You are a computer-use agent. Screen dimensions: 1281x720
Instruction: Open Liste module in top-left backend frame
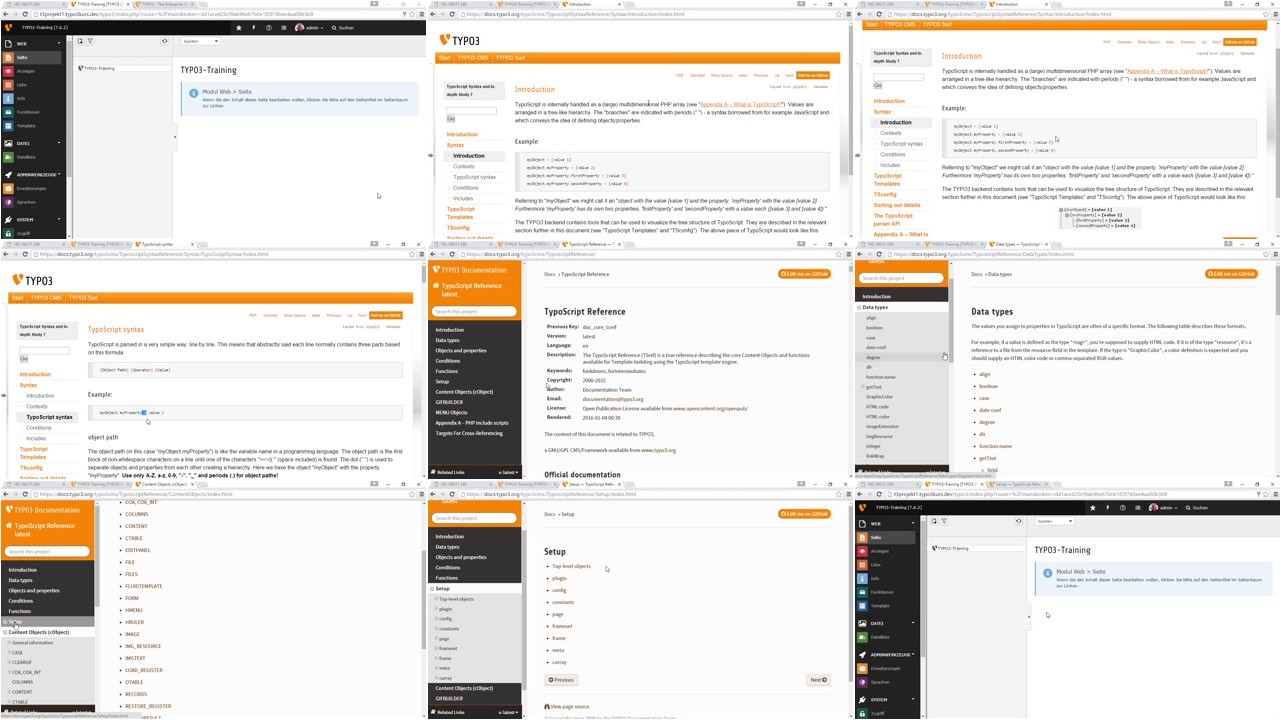31,85
